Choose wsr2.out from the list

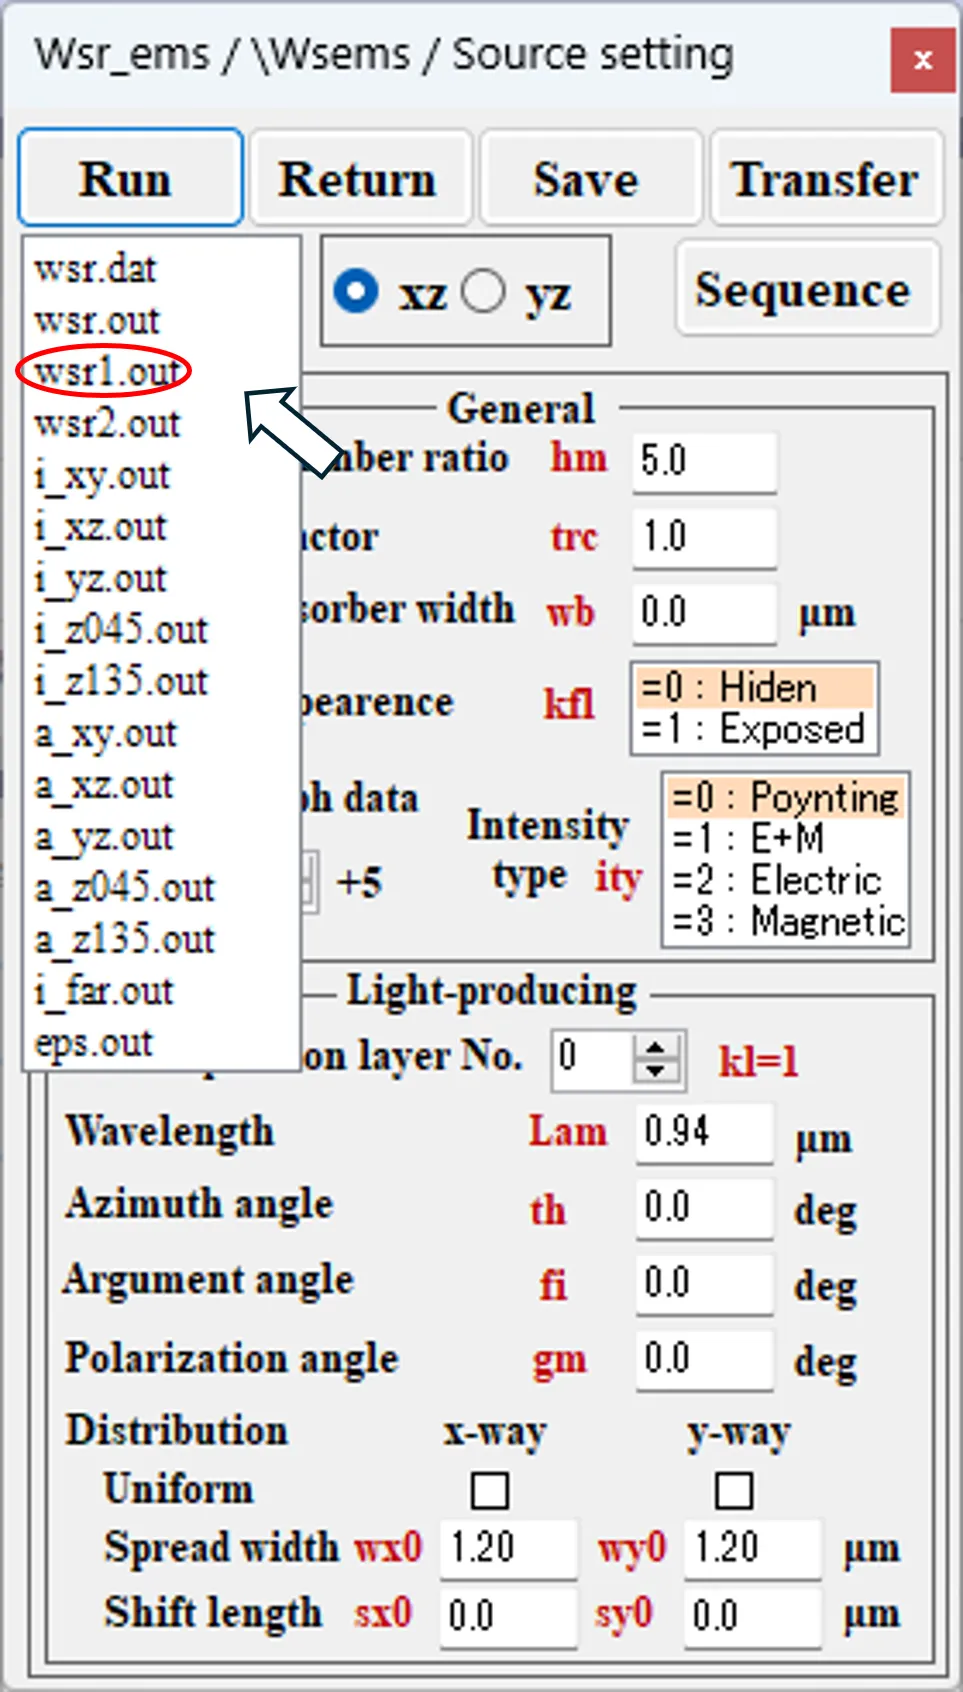pos(107,424)
